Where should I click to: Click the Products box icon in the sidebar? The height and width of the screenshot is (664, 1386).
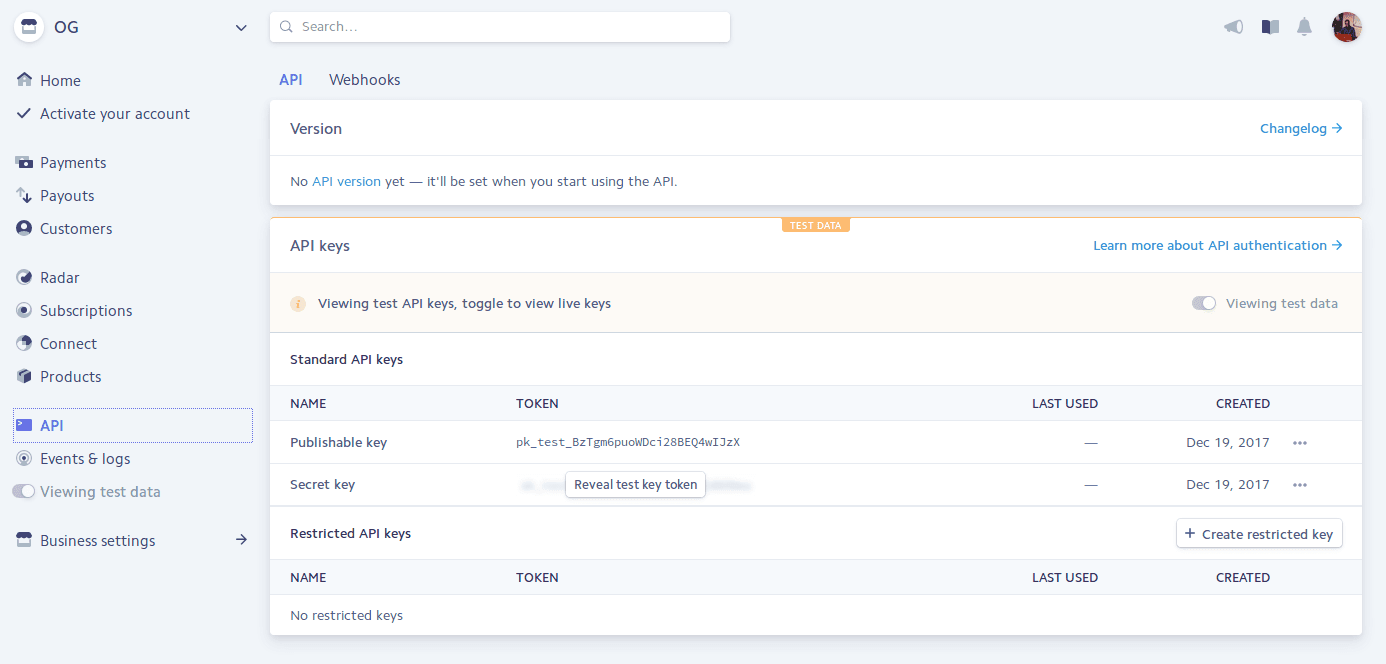coord(24,376)
